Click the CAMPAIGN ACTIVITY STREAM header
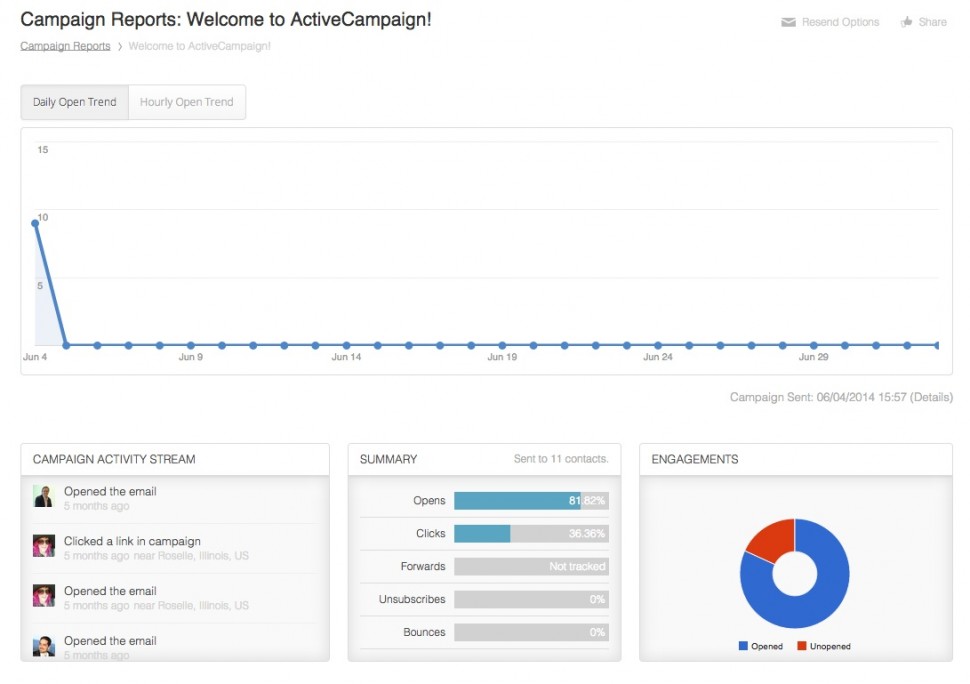Image resolution: width=970 pixels, height=684 pixels. point(114,460)
